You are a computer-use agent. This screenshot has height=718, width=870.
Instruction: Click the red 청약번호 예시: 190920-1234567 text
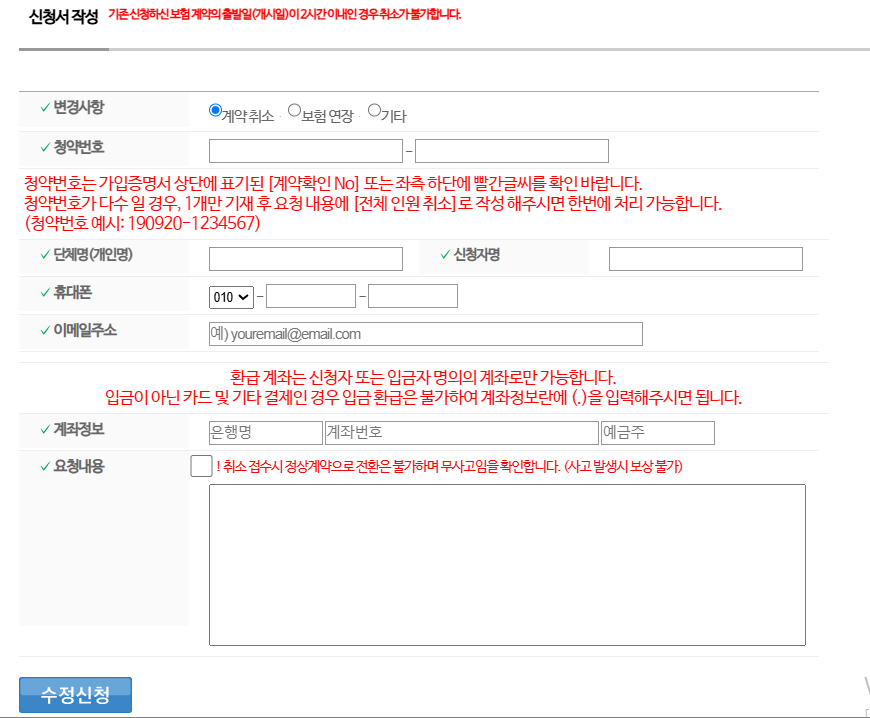tap(143, 223)
